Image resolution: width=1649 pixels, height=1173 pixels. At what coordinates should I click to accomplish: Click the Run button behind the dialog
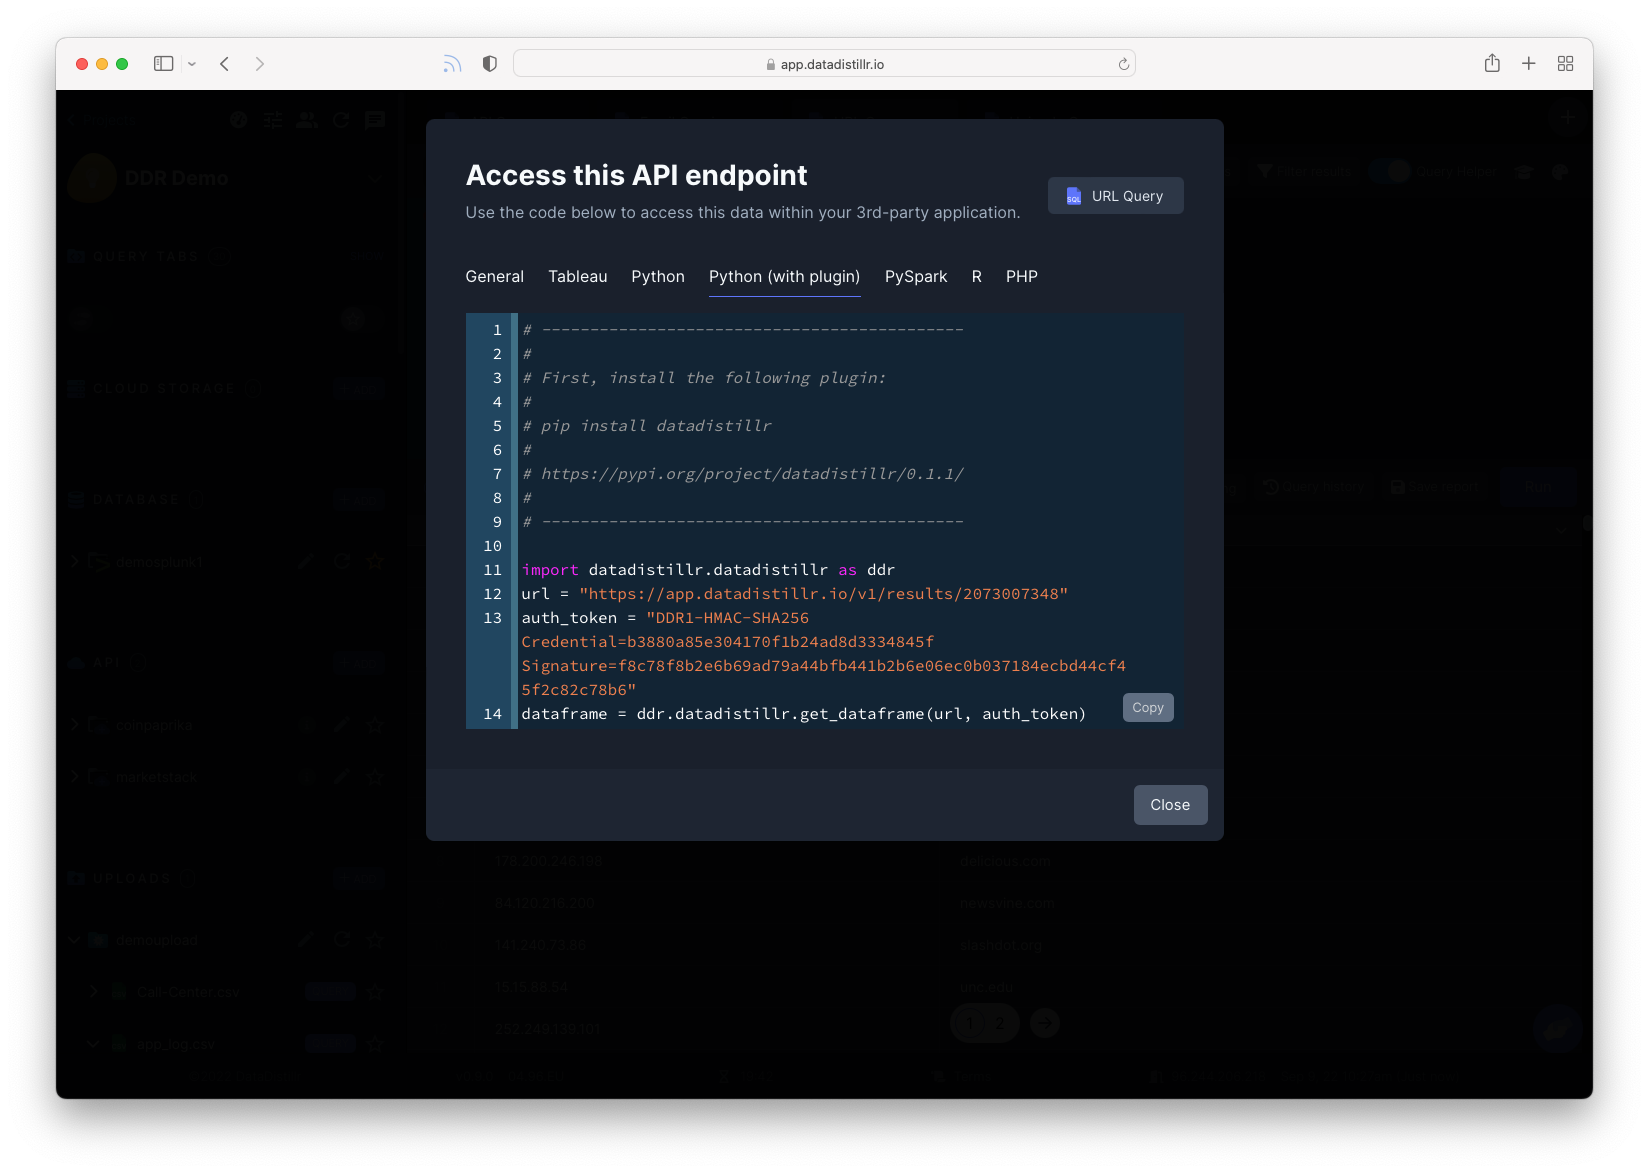(x=1538, y=487)
